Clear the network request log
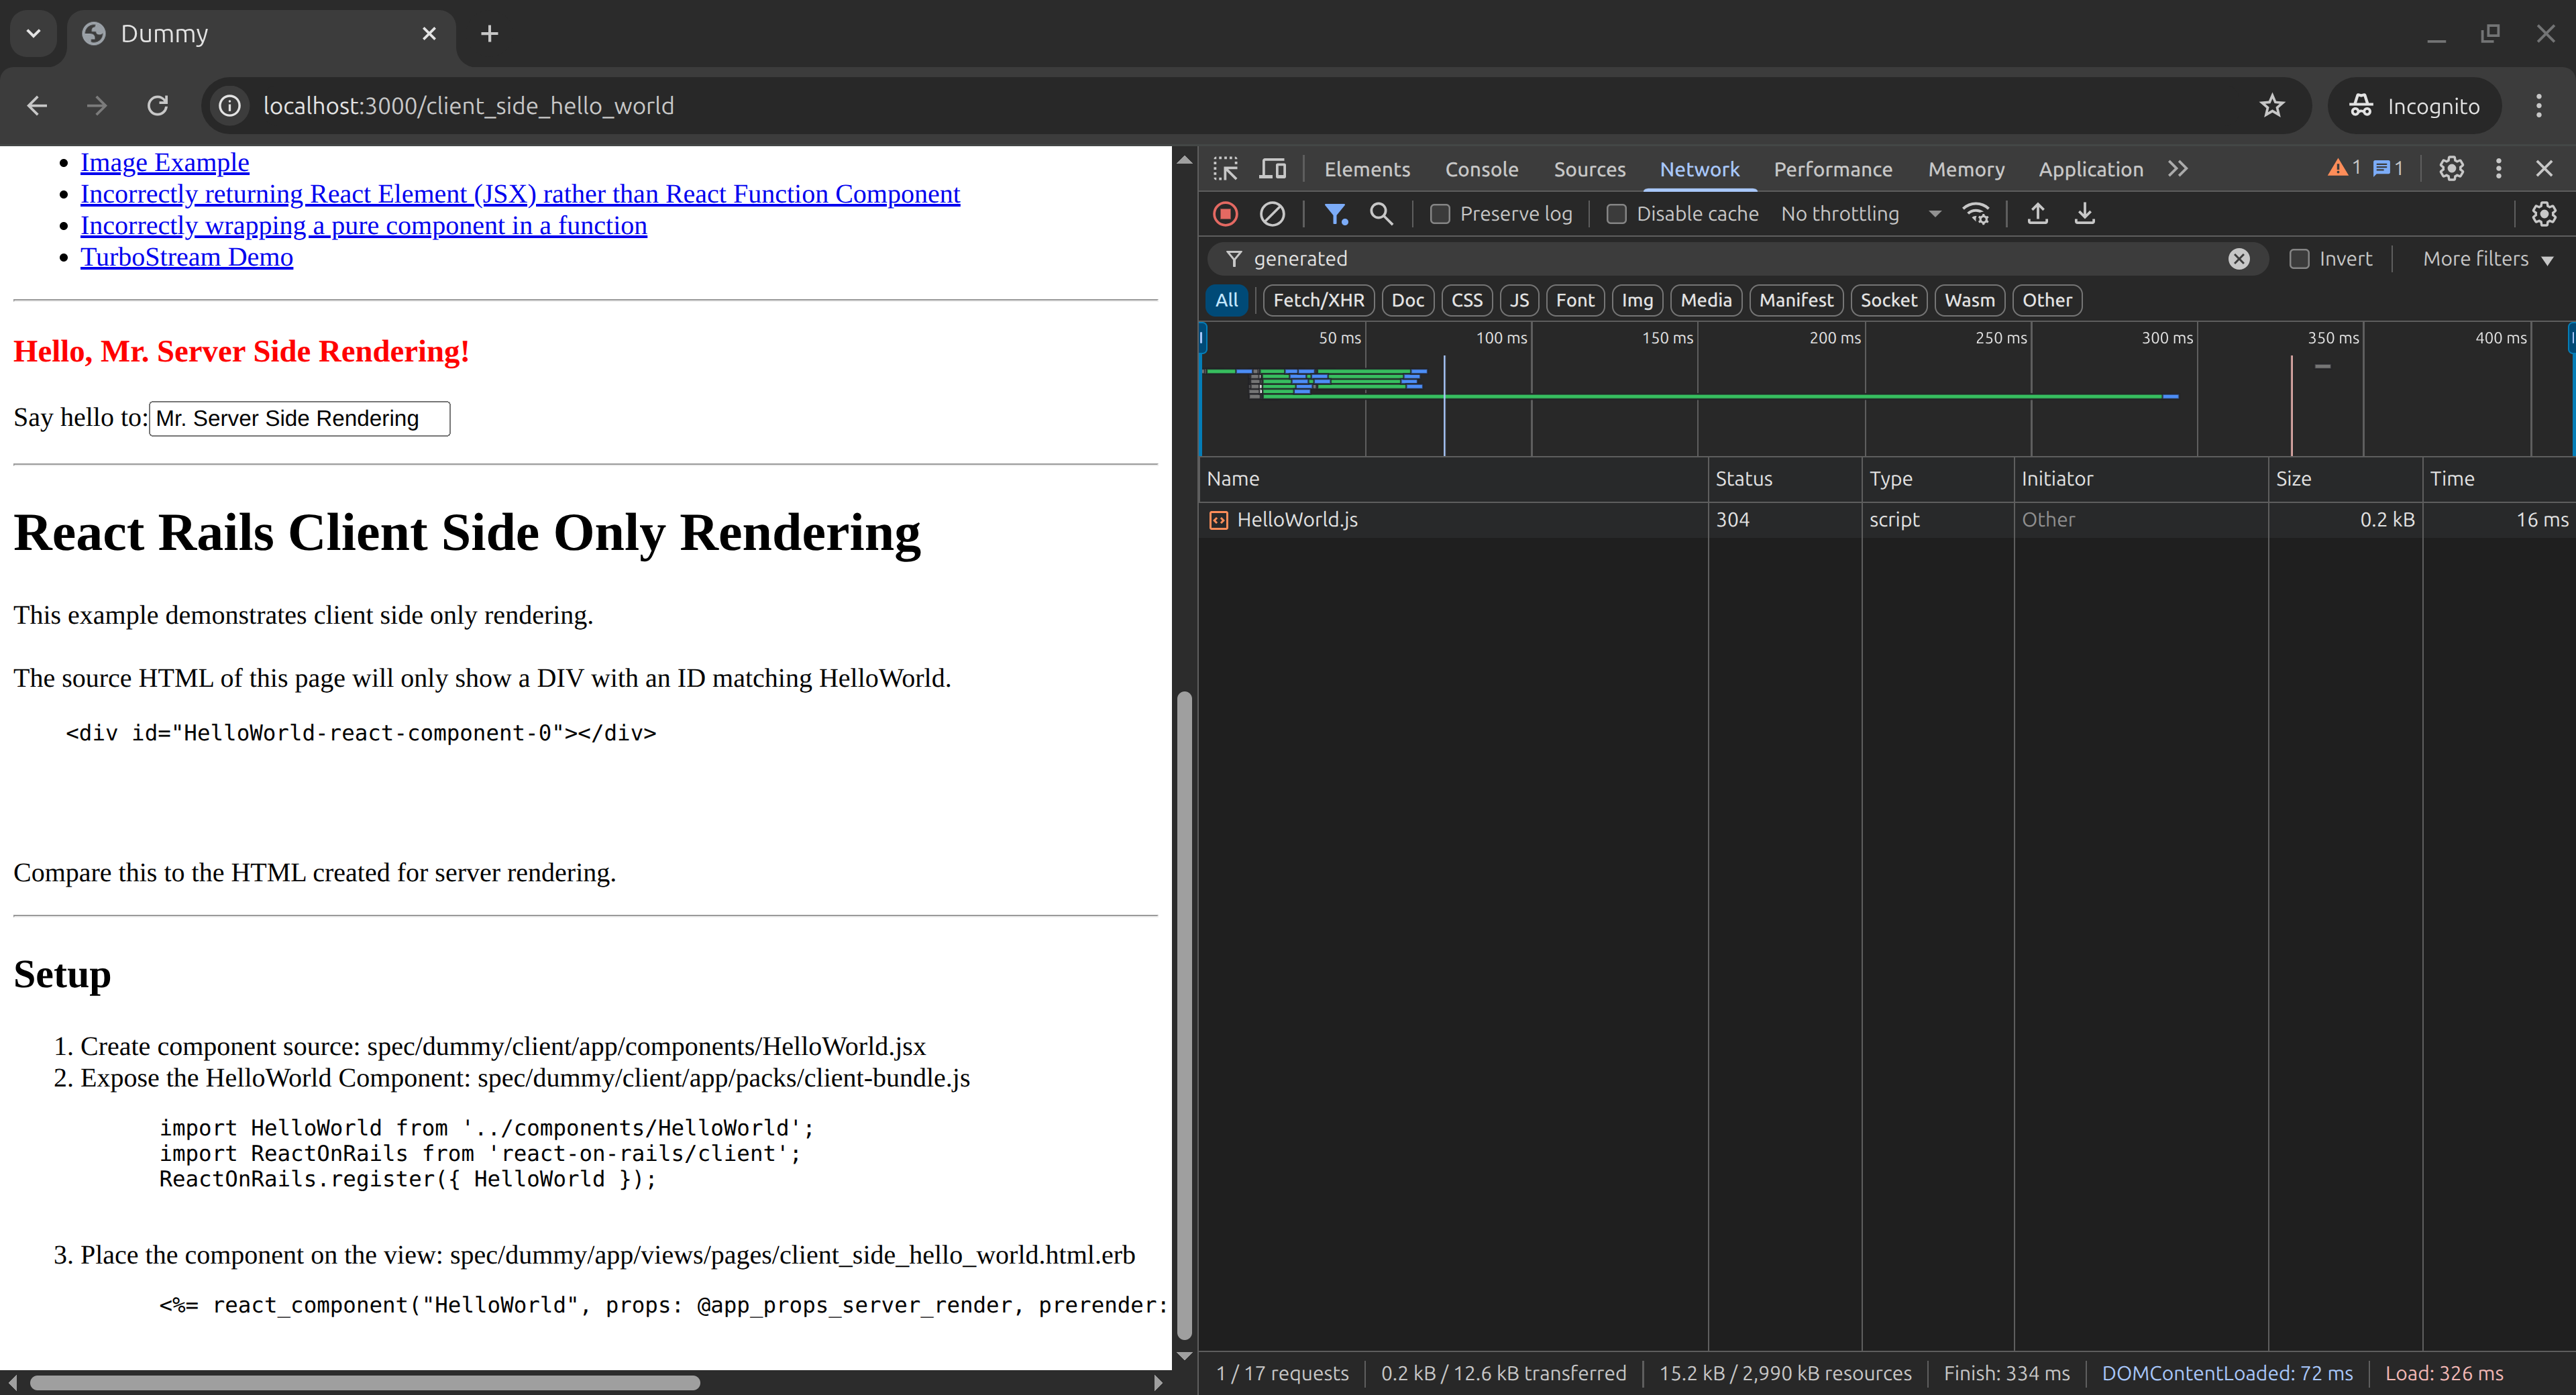2576x1395 pixels. click(x=1272, y=213)
